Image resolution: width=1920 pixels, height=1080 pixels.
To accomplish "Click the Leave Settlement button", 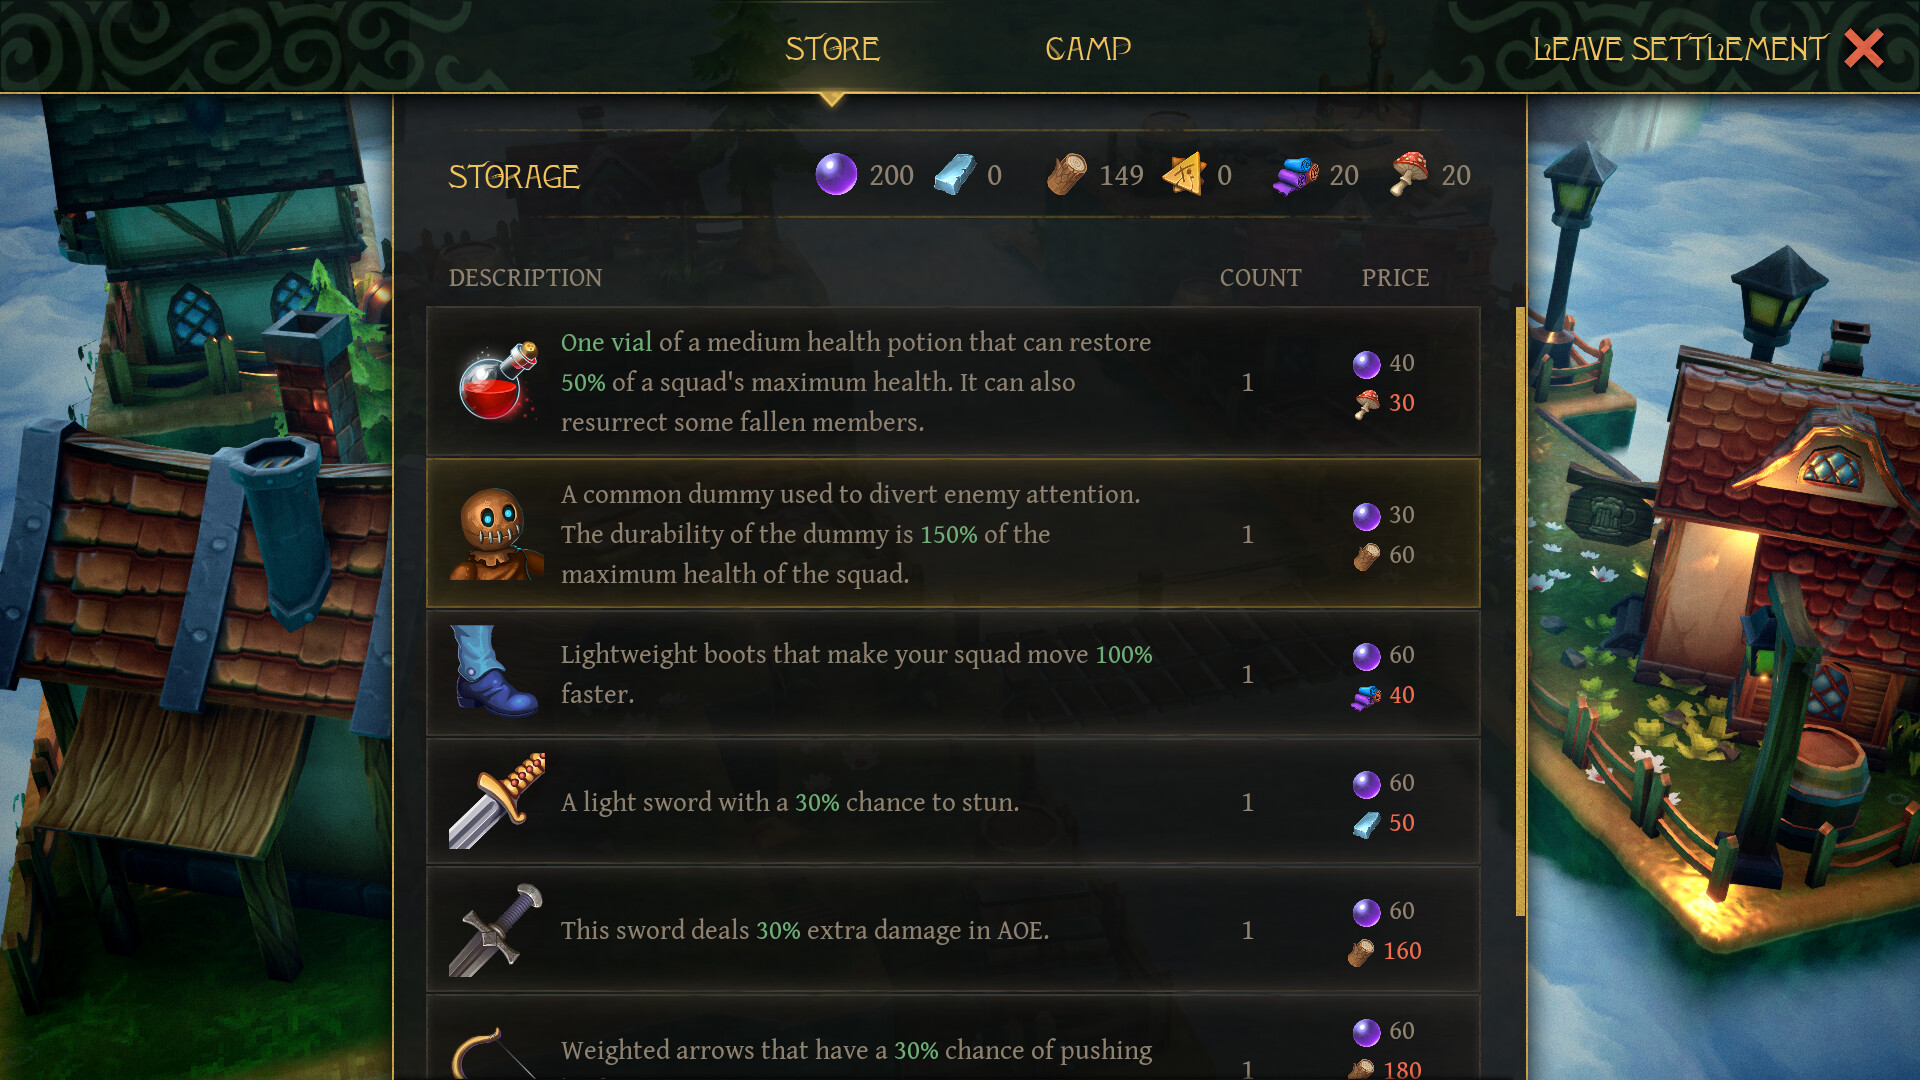I will (1679, 49).
